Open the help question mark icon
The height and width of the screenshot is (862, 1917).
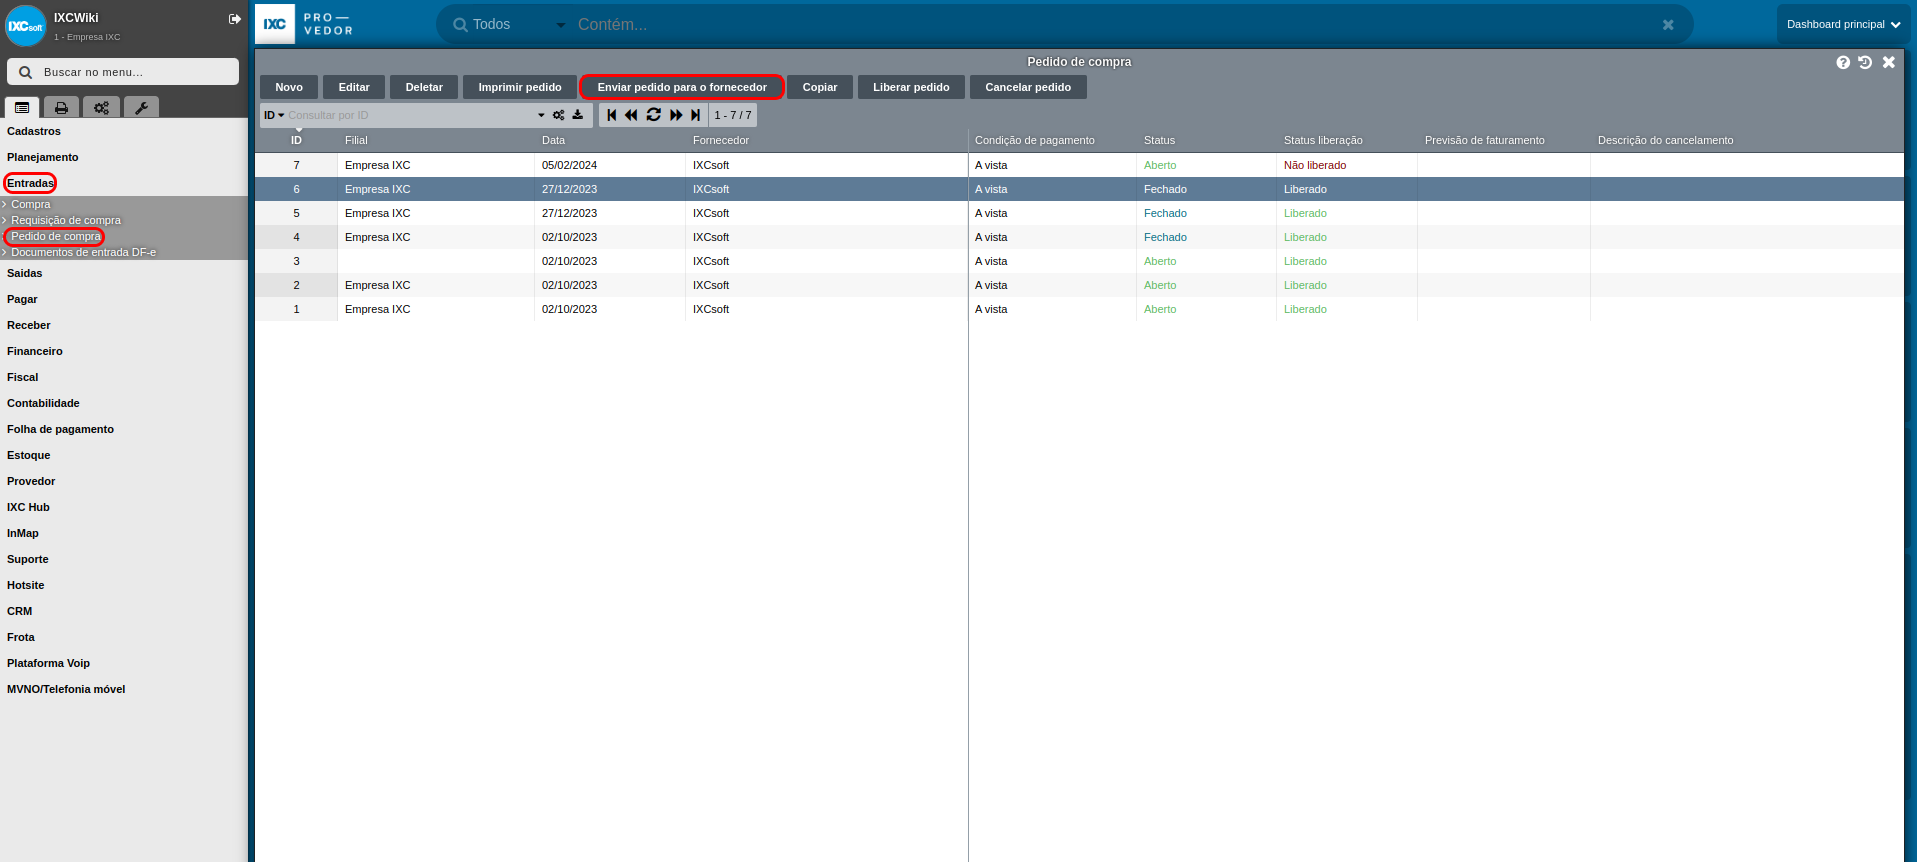[1843, 62]
